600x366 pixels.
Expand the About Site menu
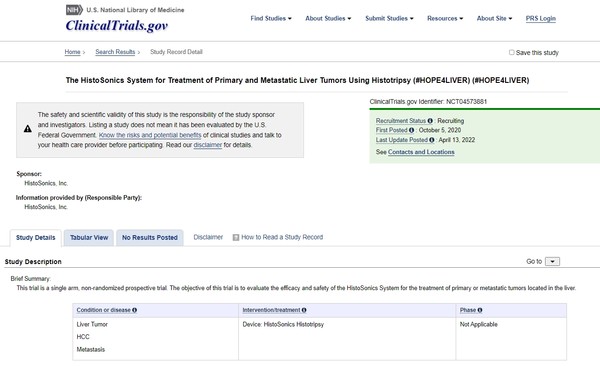click(494, 18)
